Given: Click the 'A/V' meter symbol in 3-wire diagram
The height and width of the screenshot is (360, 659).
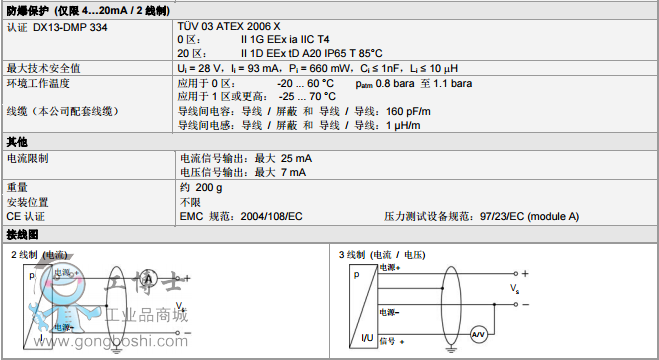Looking at the screenshot, I should [x=478, y=334].
